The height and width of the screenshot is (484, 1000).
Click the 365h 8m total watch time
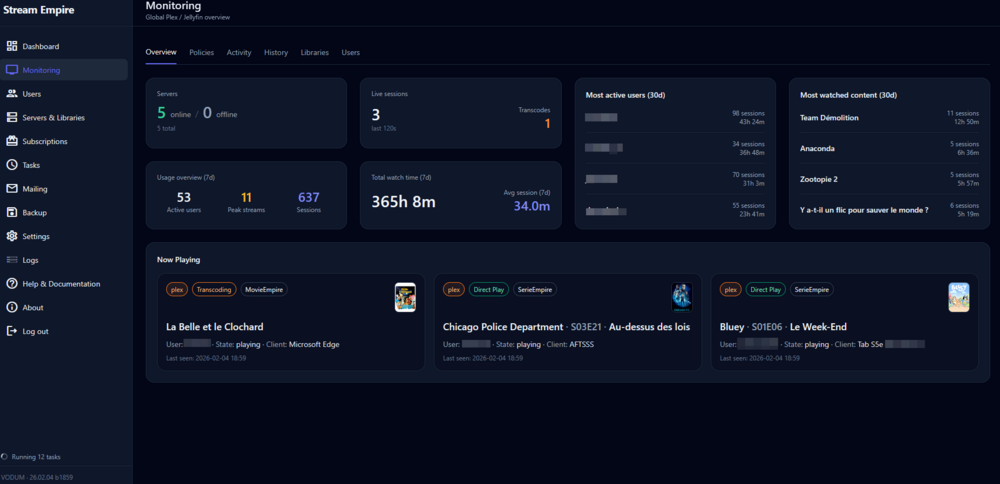click(404, 202)
